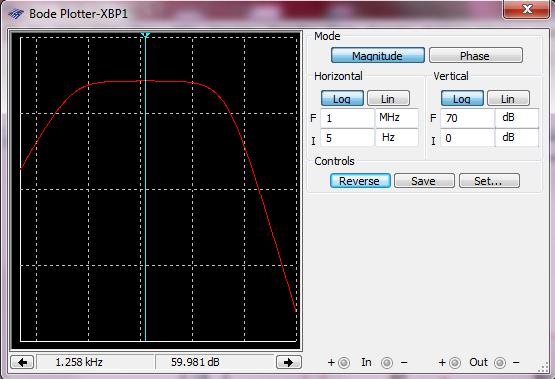Open the Set... dialog
Viewport: 555px width, 379px height.
489,181
